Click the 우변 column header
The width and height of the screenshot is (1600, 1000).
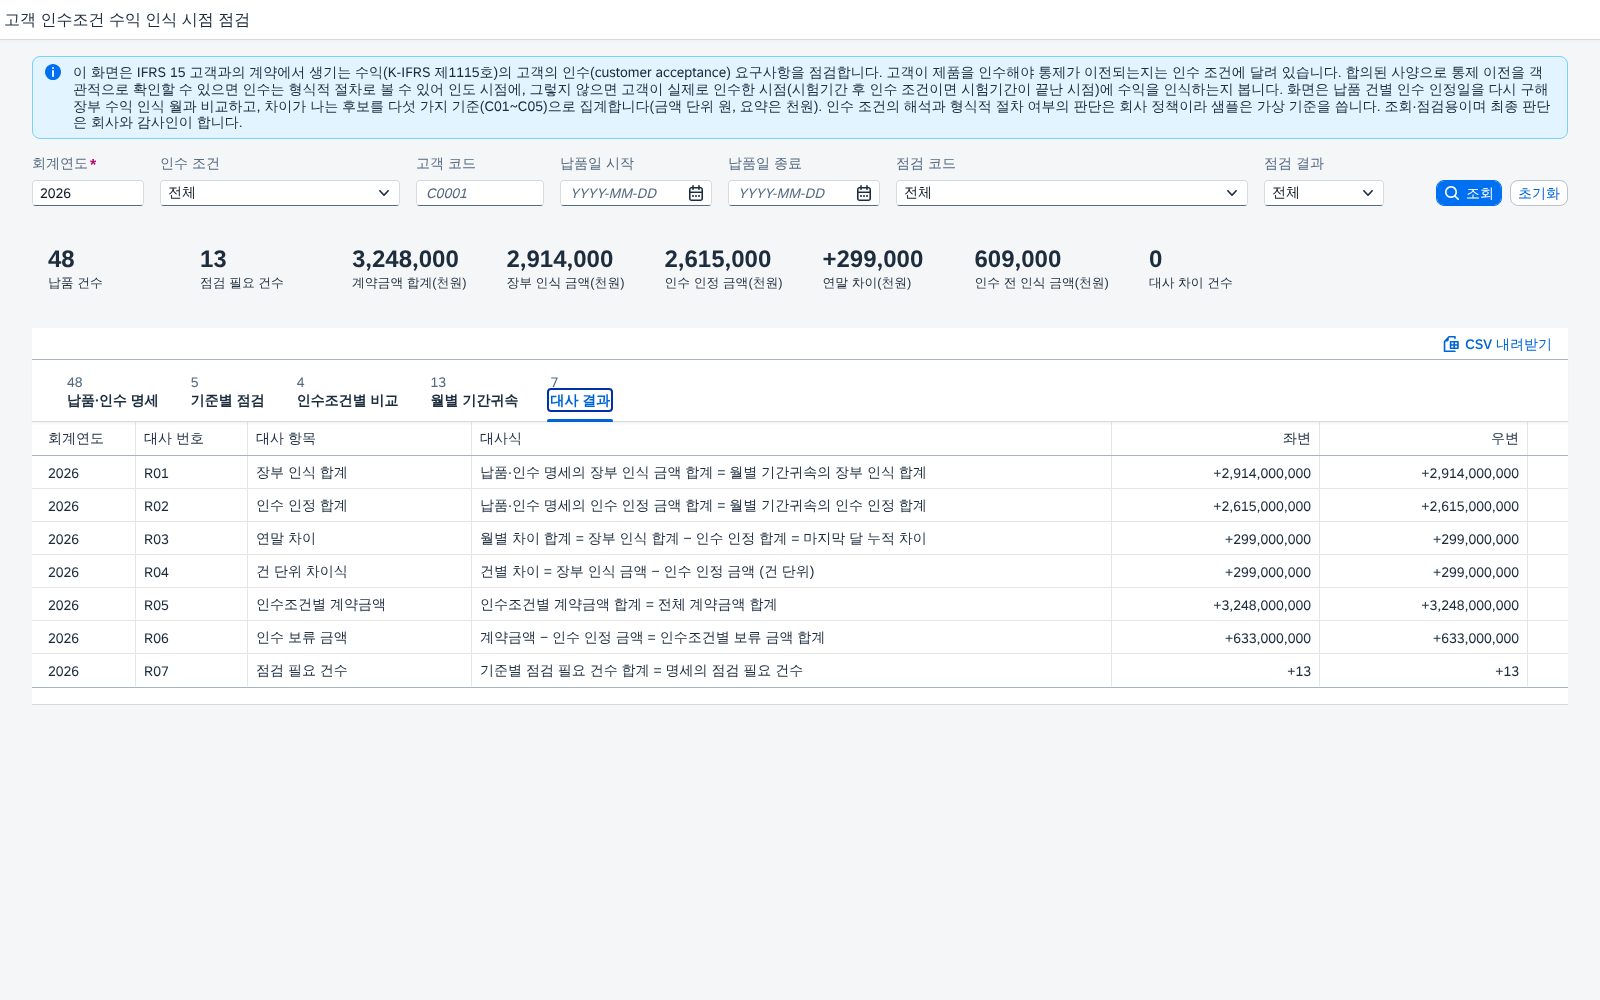pos(1424,438)
